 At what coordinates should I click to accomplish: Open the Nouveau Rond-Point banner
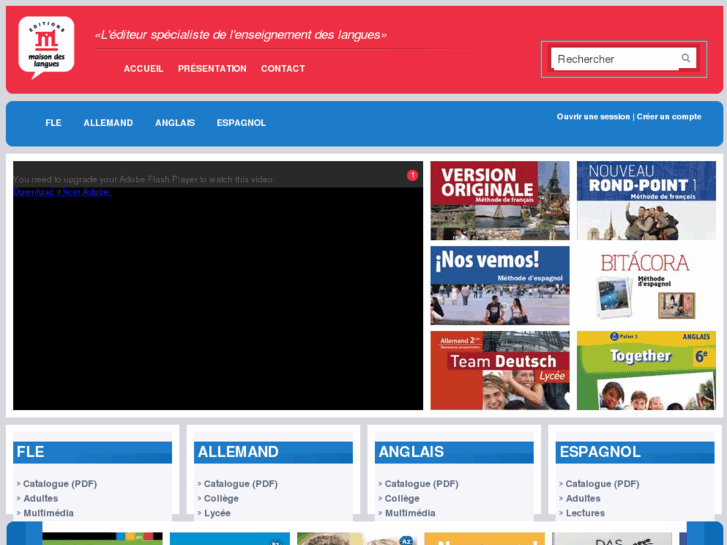point(646,200)
